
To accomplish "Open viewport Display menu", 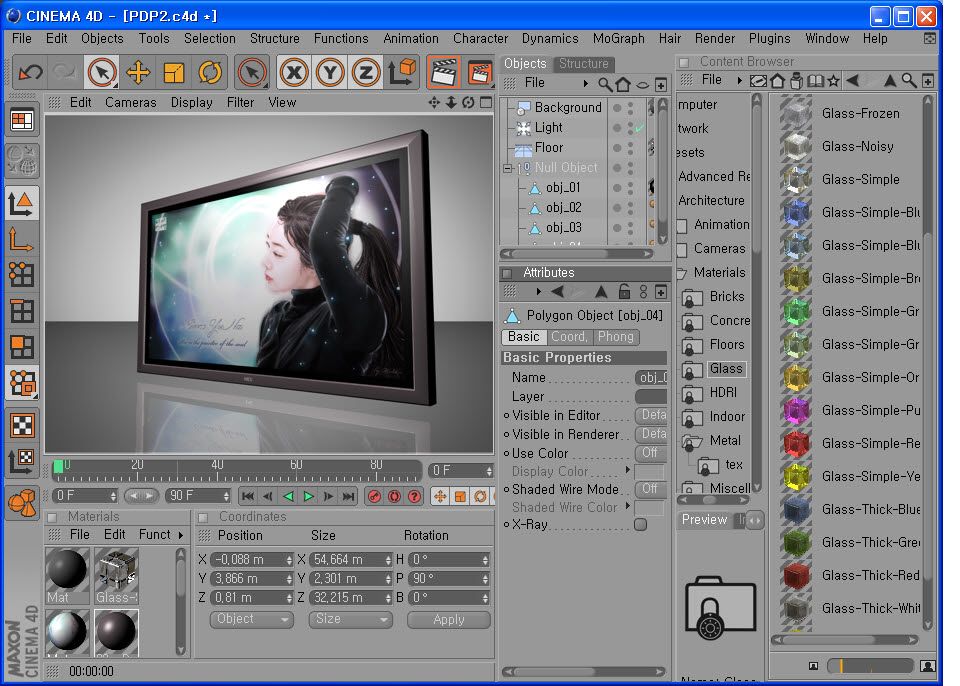I will (192, 103).
